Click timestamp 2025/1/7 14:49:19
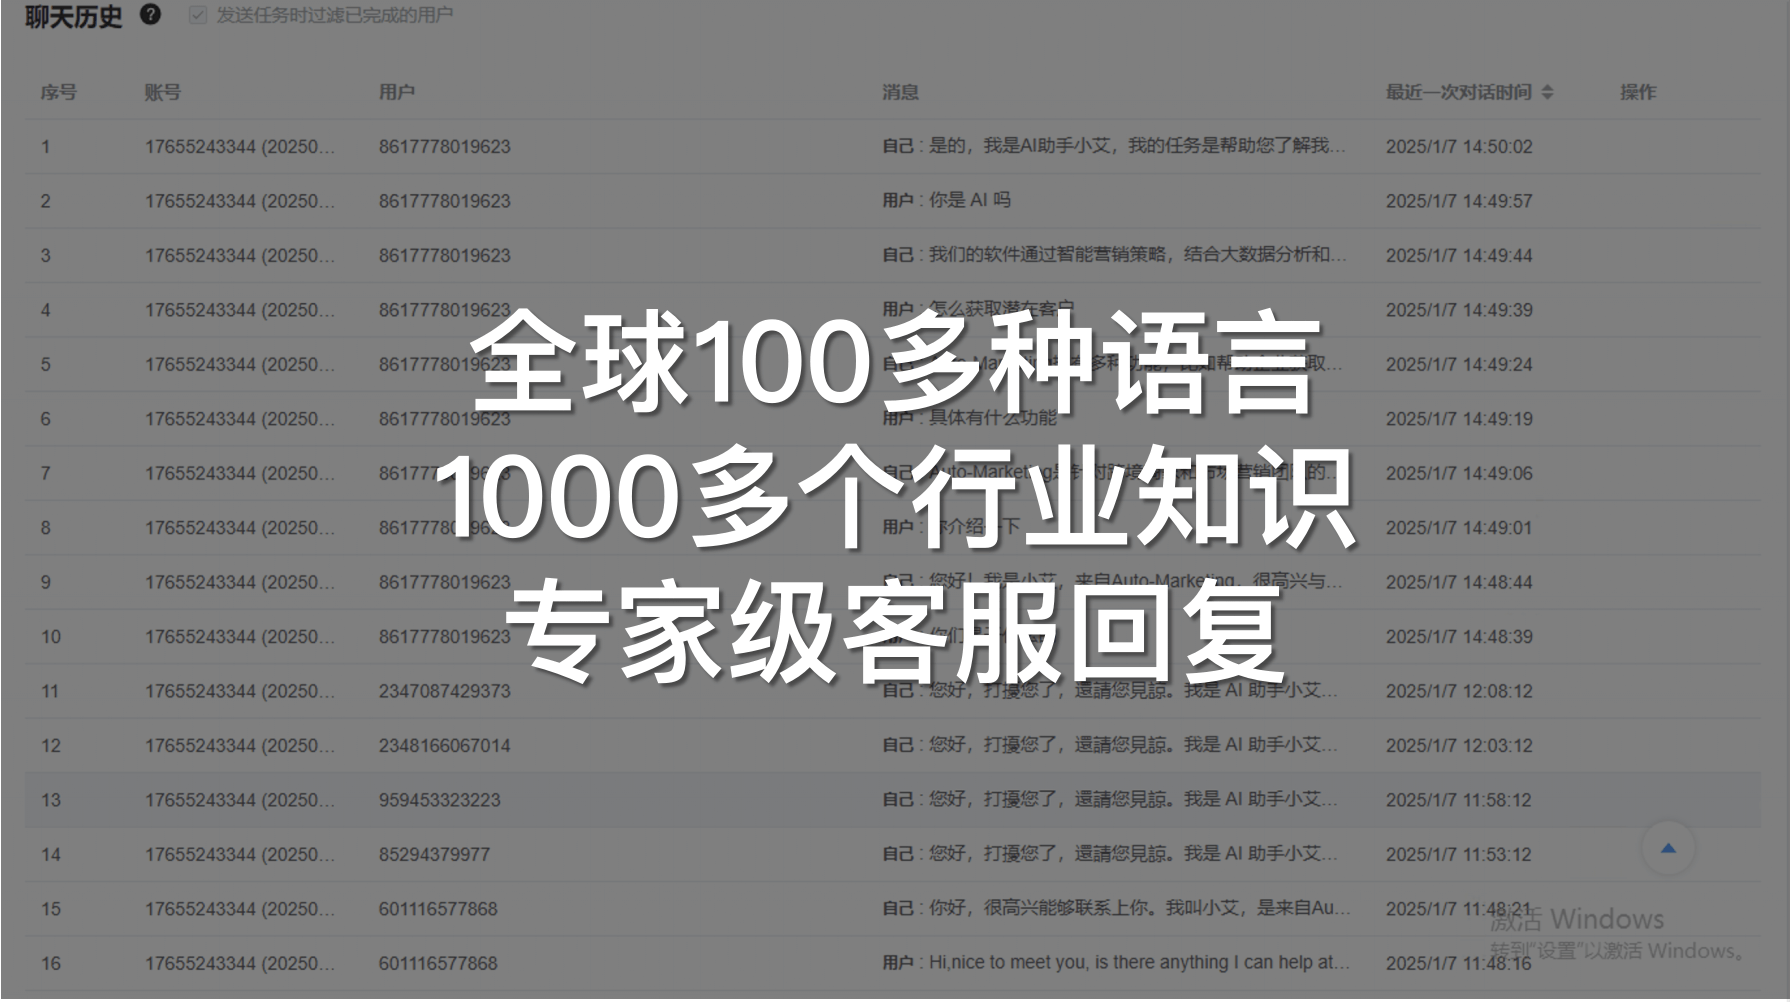 [x=1458, y=419]
